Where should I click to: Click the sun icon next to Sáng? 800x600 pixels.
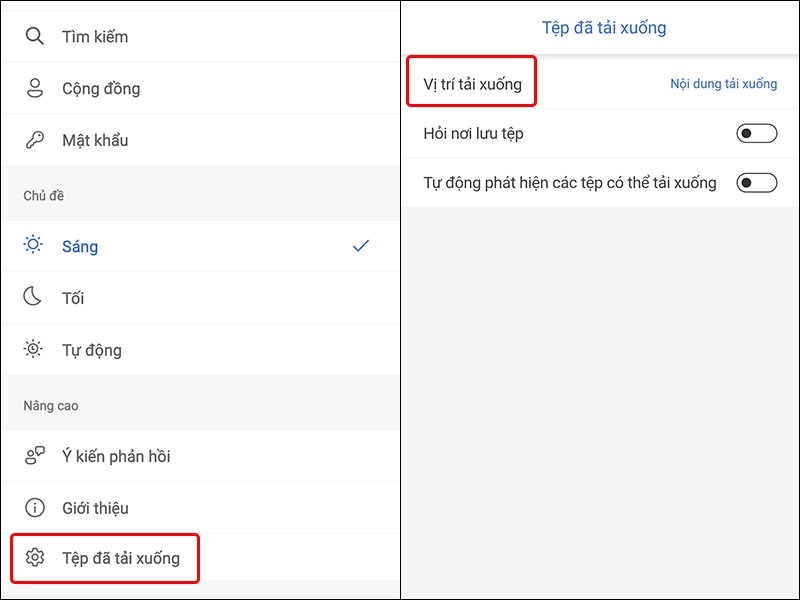click(35, 246)
